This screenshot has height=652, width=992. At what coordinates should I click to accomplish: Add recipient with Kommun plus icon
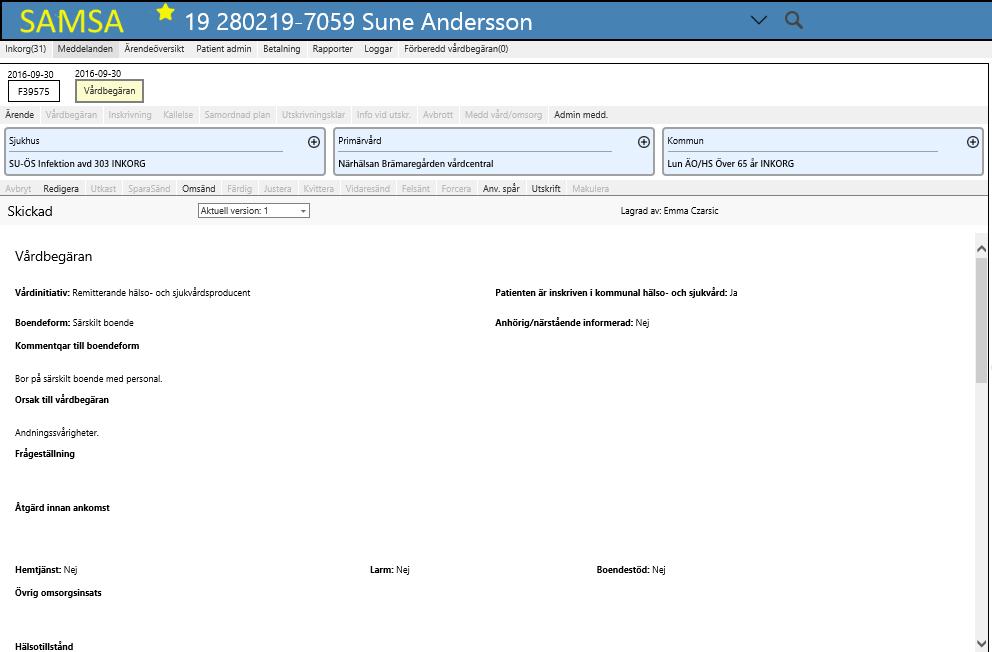(972, 142)
